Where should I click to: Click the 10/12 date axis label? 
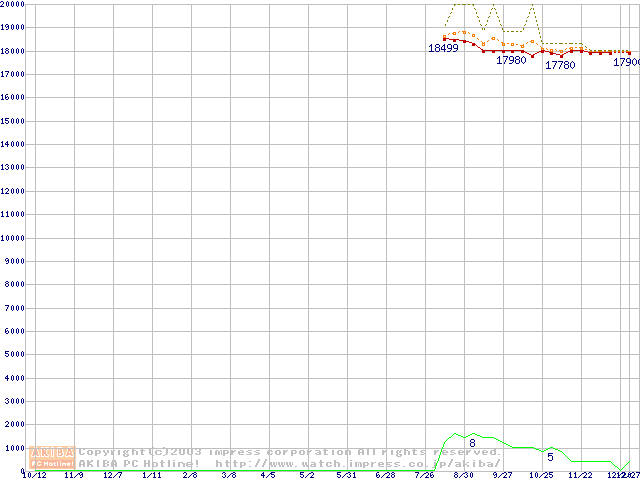pyautogui.click(x=34, y=476)
